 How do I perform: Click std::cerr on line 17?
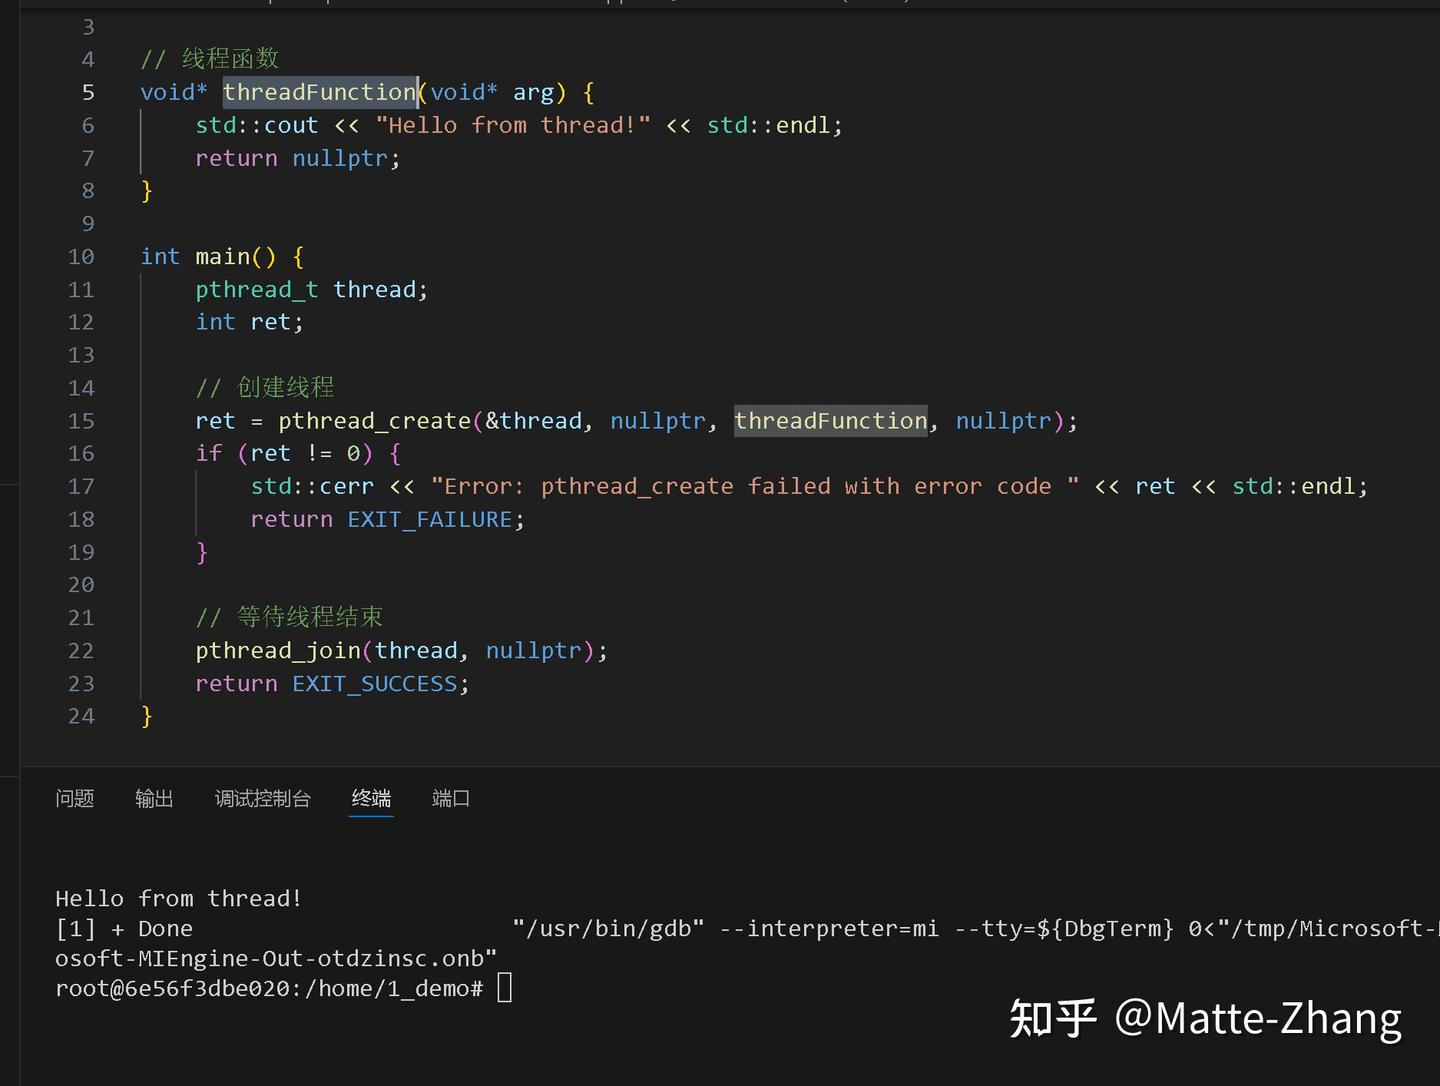312,486
